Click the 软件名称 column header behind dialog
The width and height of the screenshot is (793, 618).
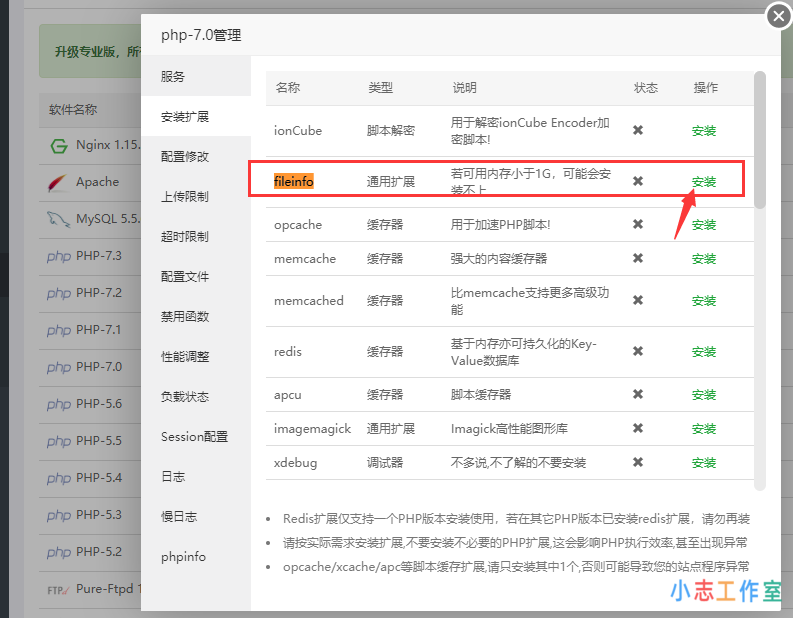(x=73, y=109)
